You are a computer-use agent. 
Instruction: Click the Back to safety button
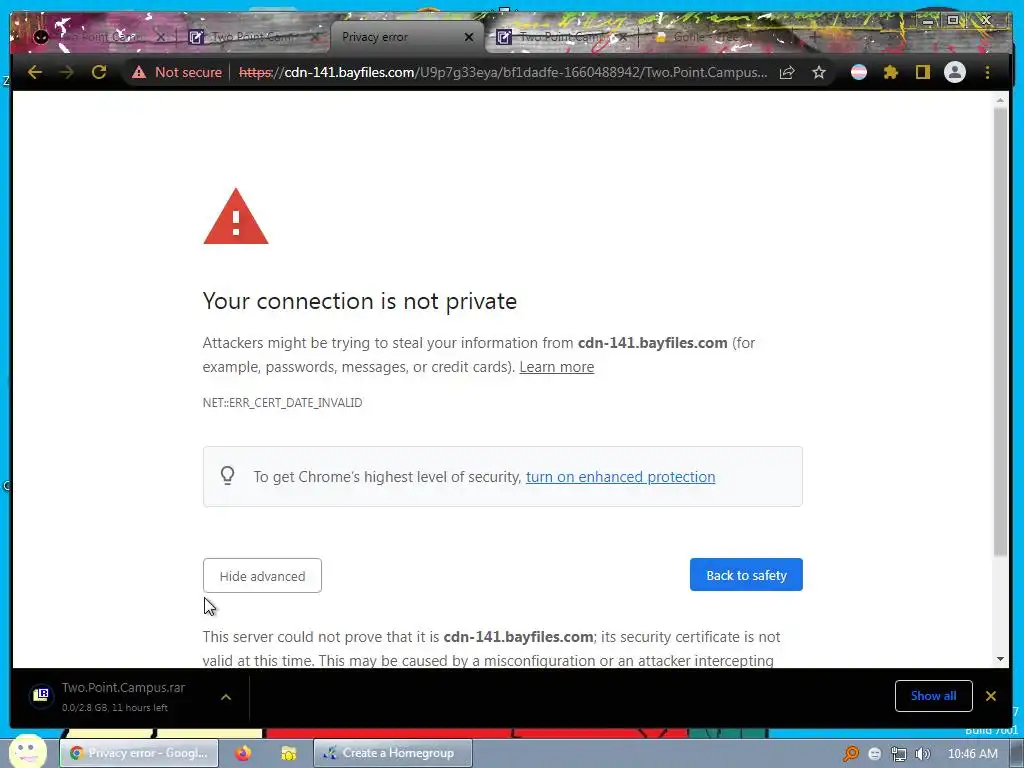coord(746,575)
